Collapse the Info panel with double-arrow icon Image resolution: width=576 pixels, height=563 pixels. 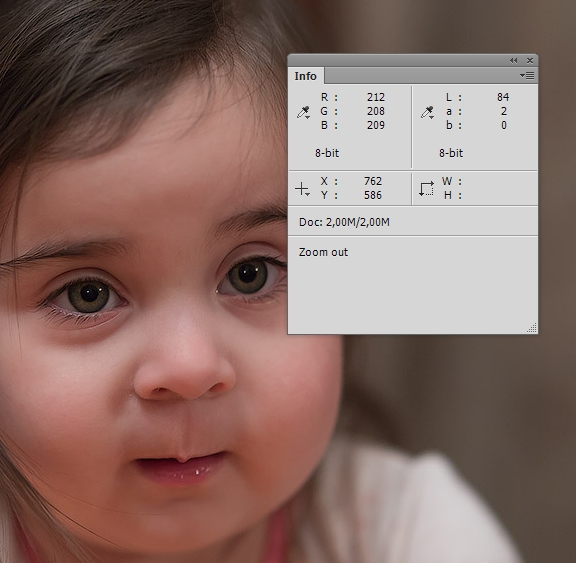[514, 61]
